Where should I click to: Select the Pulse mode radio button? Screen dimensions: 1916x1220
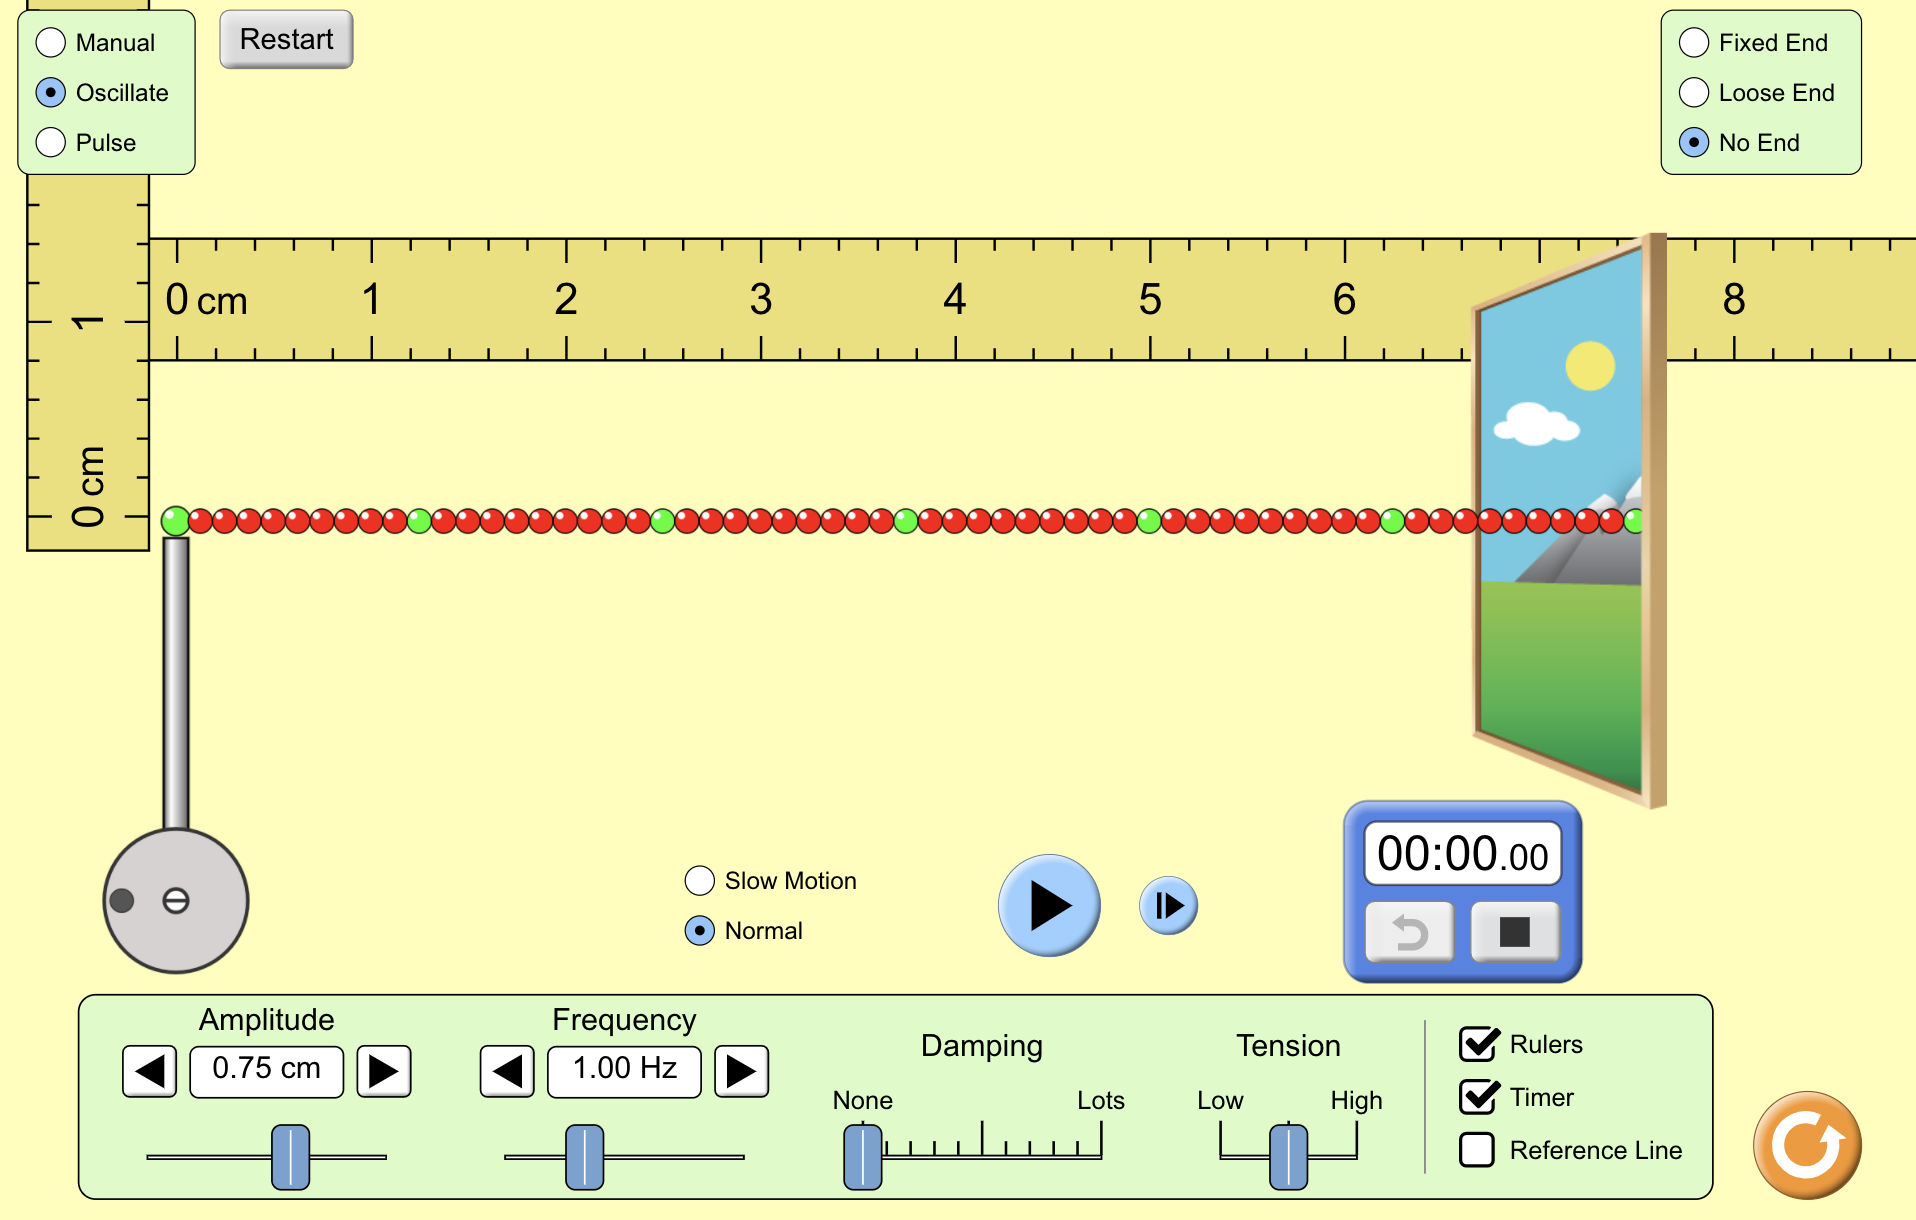coord(51,143)
